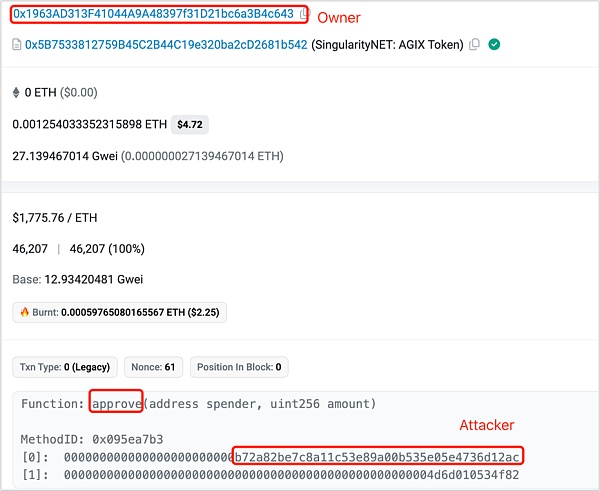Copy the owner address with copy icon

[x=303, y=14]
